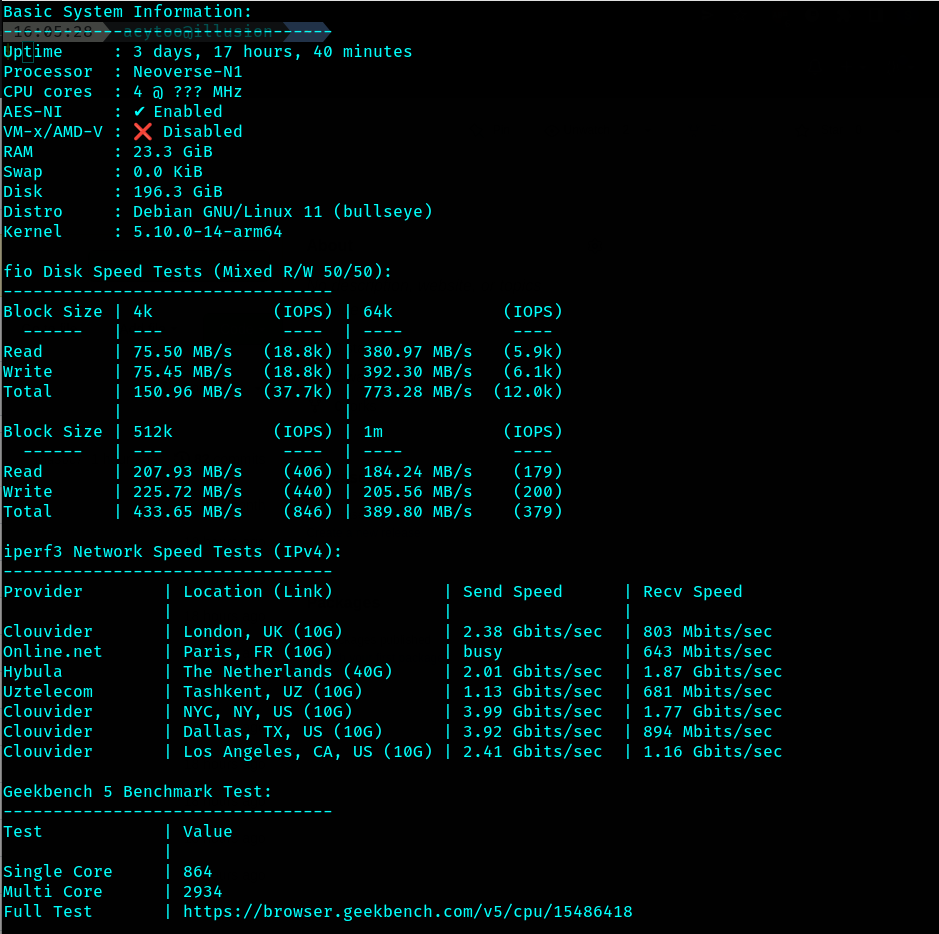Select the 64k total '773.28 MB/s'

(x=417, y=392)
